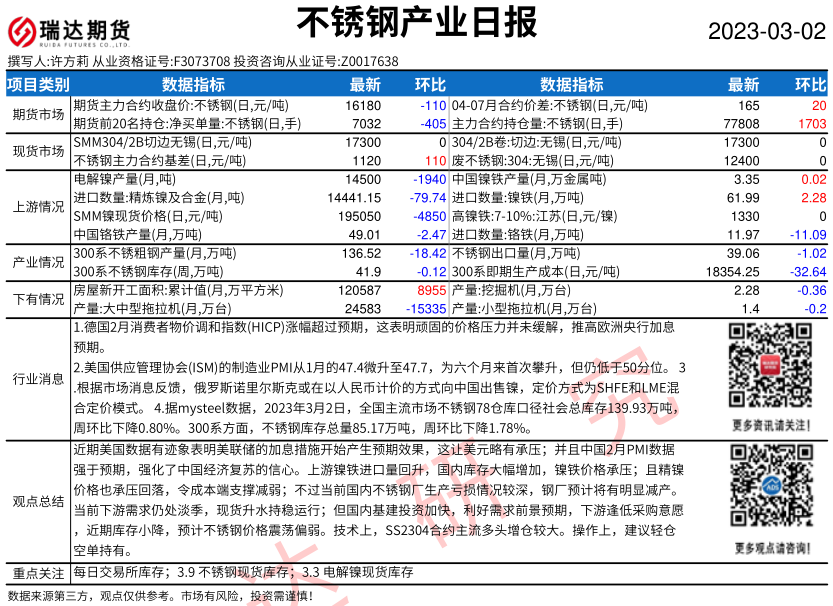Click the 不锈钢产业日报 report title

pos(417,22)
